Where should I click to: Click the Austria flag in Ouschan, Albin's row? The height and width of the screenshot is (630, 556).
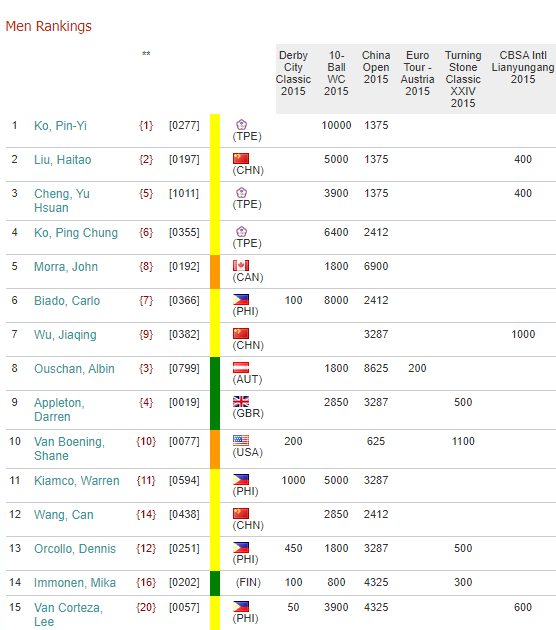(241, 367)
